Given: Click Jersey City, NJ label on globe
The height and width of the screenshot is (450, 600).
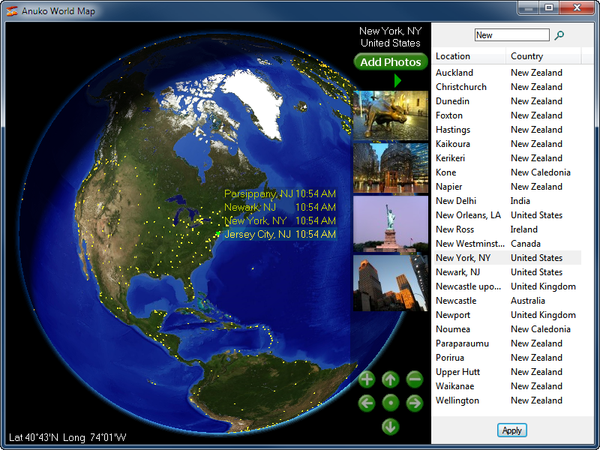Looking at the screenshot, I should pyautogui.click(x=258, y=234).
